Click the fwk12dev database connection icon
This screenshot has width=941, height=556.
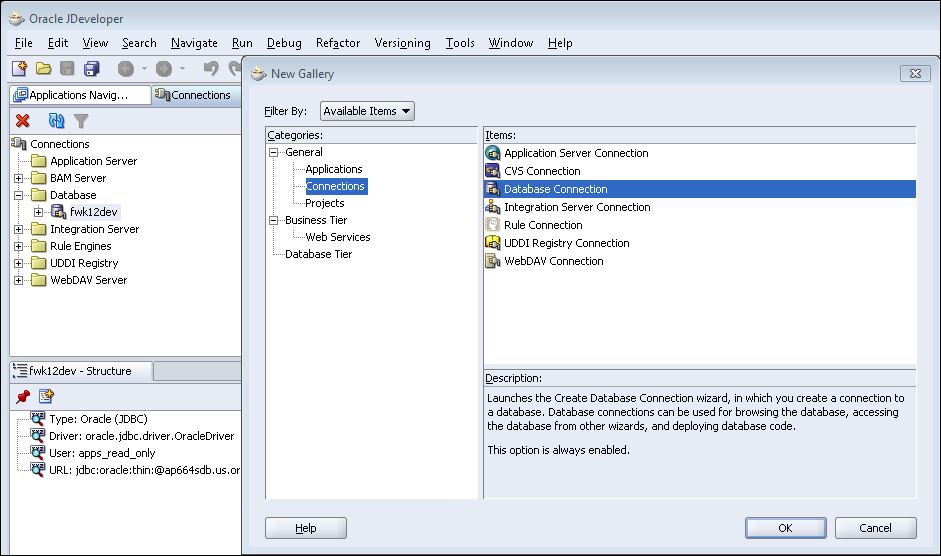tap(58, 211)
